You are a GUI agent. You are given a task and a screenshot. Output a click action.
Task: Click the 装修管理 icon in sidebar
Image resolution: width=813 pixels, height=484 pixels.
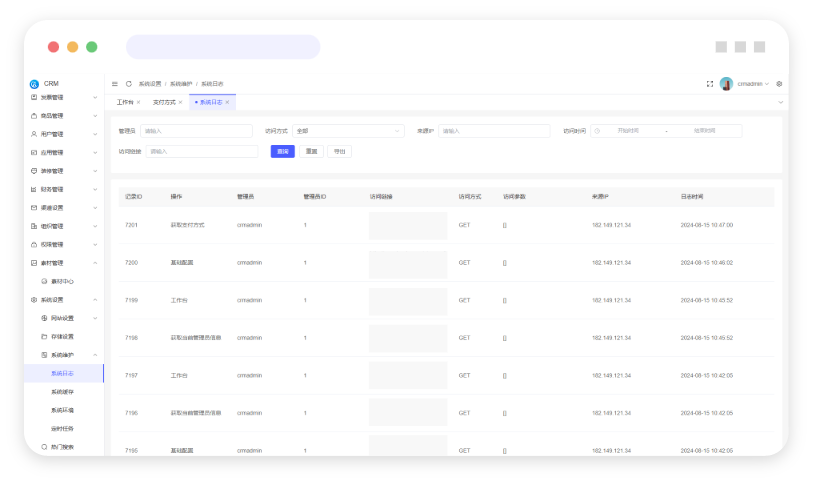(34, 171)
